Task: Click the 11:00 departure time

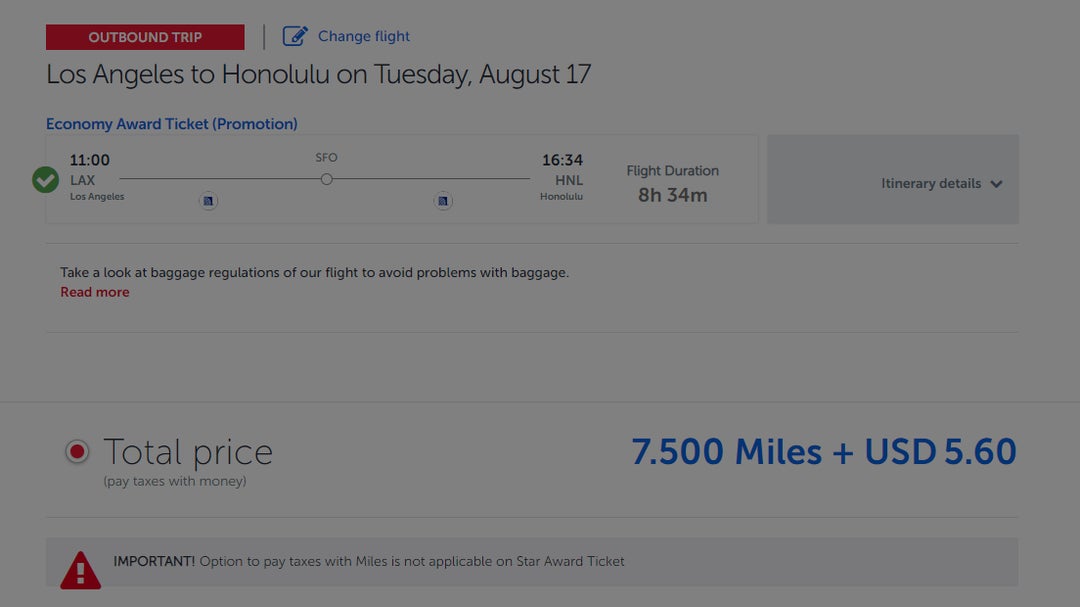Action: 89,159
